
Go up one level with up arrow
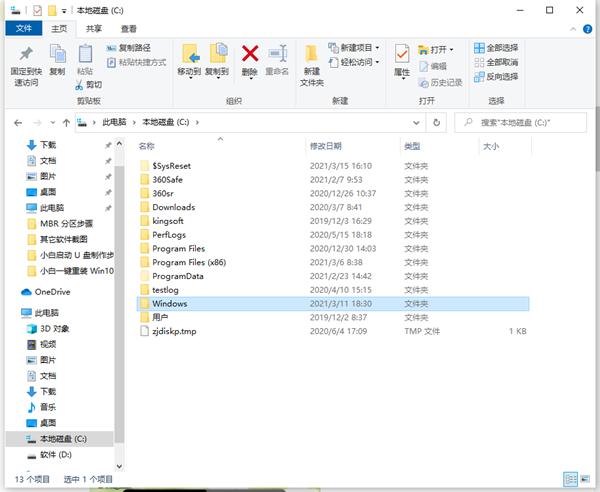click(x=66, y=123)
